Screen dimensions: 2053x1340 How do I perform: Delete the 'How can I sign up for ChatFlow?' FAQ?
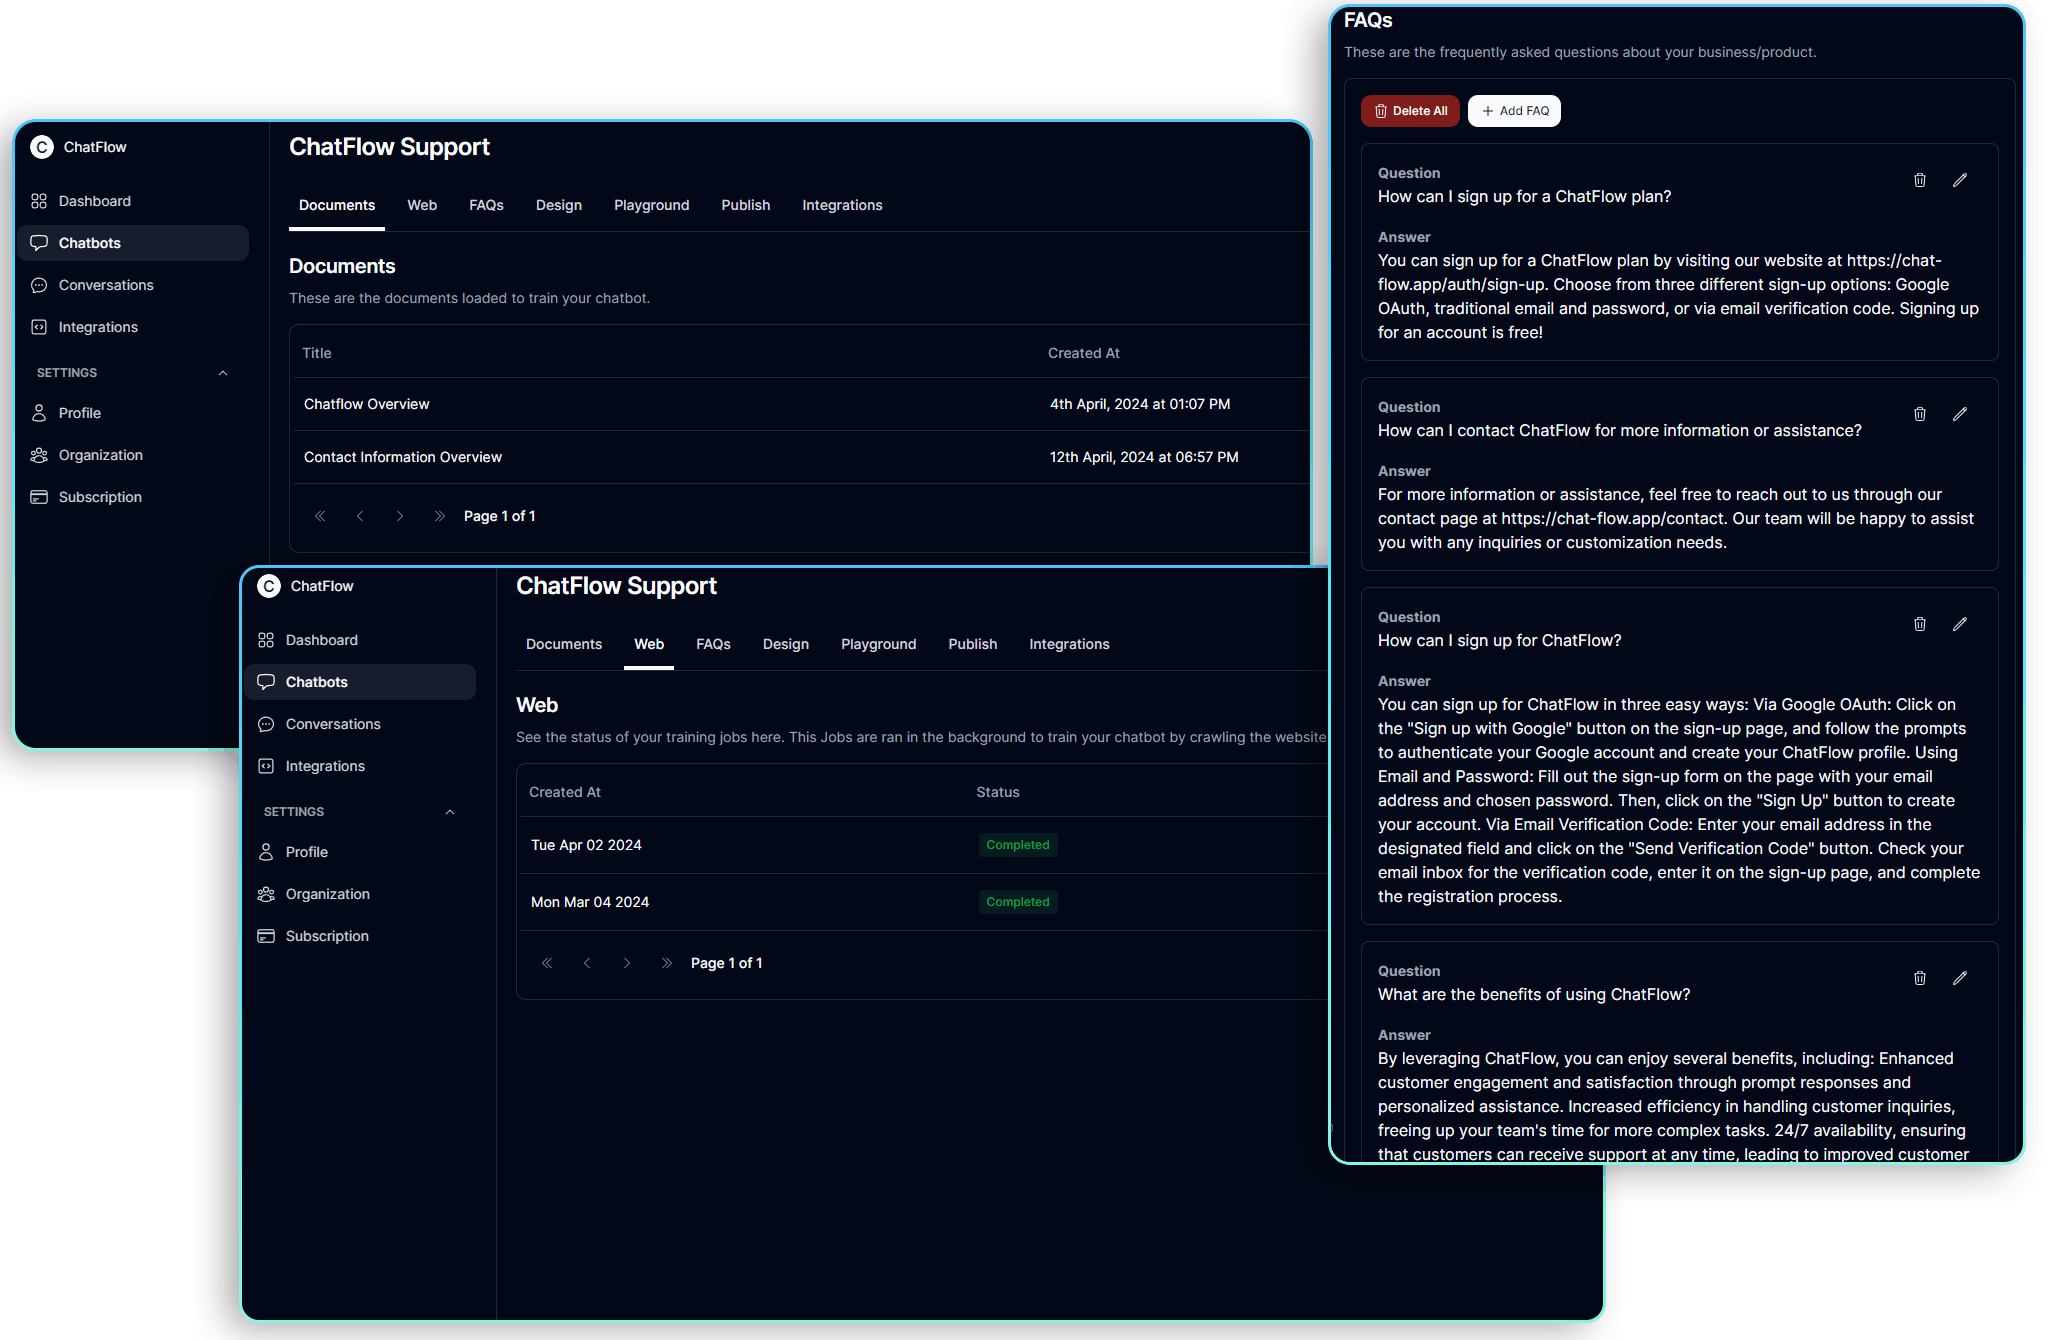point(1919,624)
